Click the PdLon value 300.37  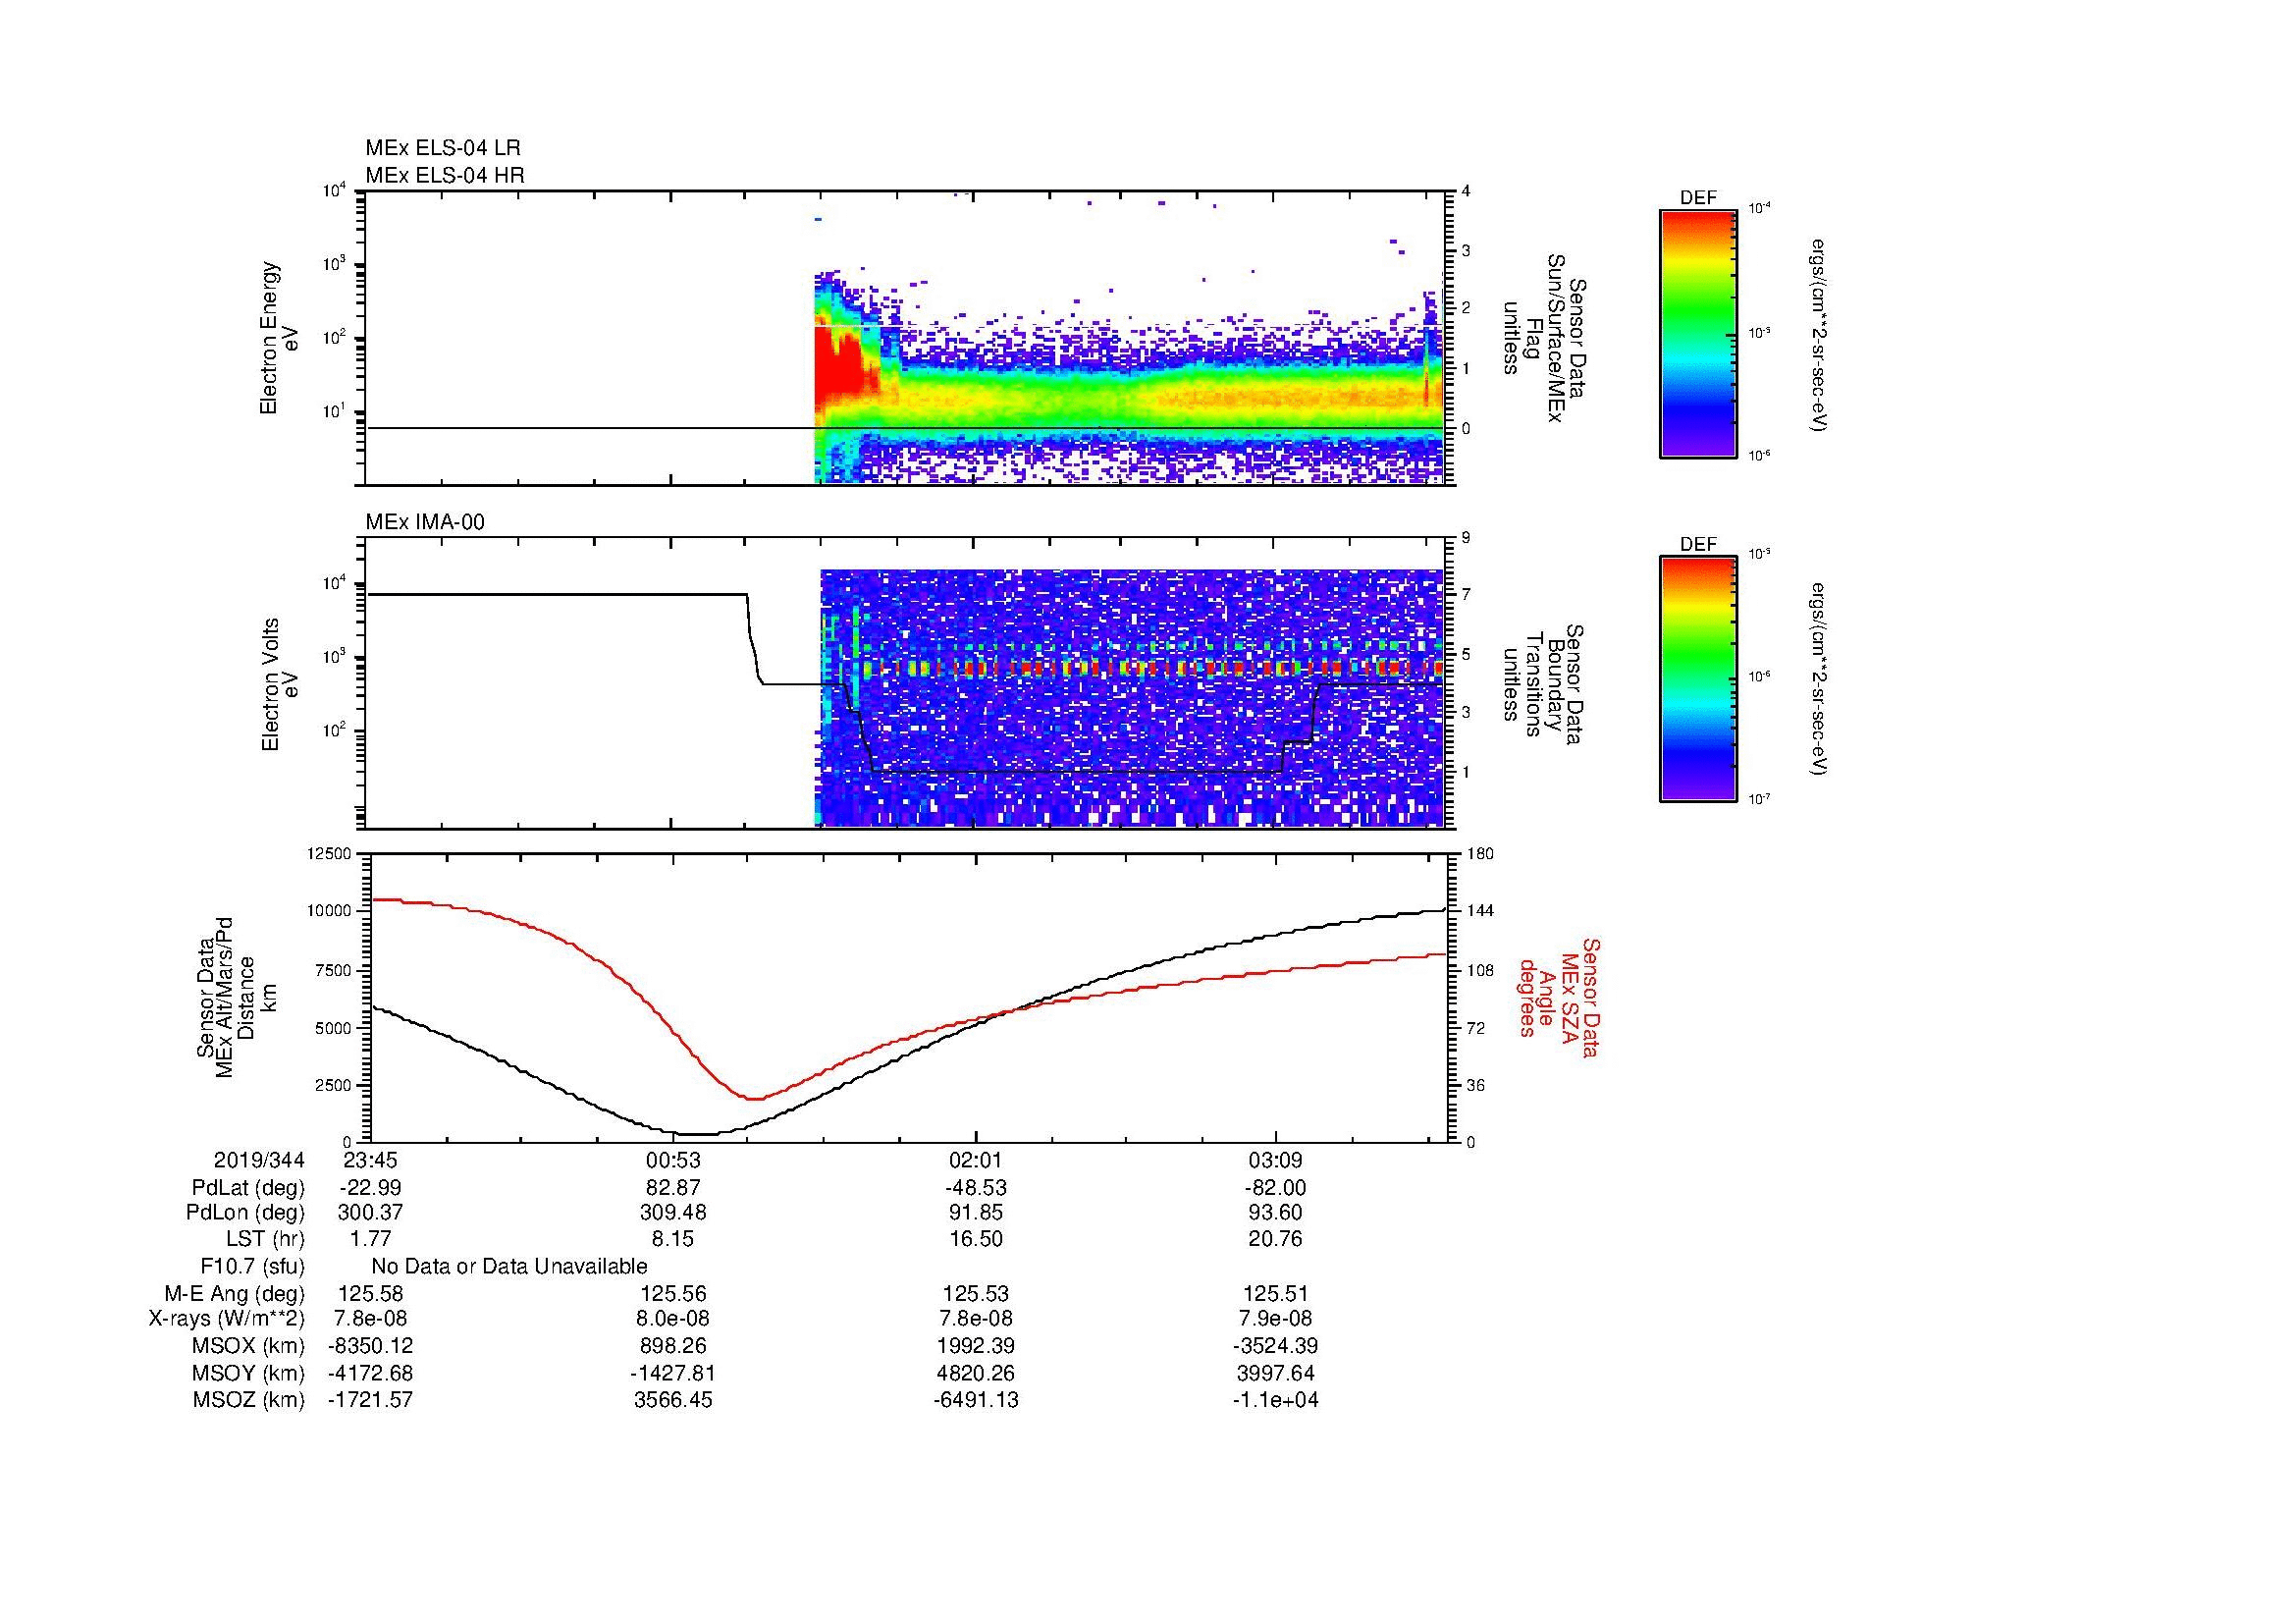(370, 1213)
